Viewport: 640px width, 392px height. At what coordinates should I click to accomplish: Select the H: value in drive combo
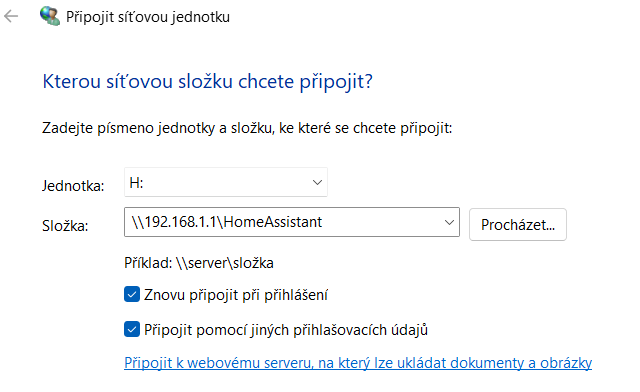136,183
